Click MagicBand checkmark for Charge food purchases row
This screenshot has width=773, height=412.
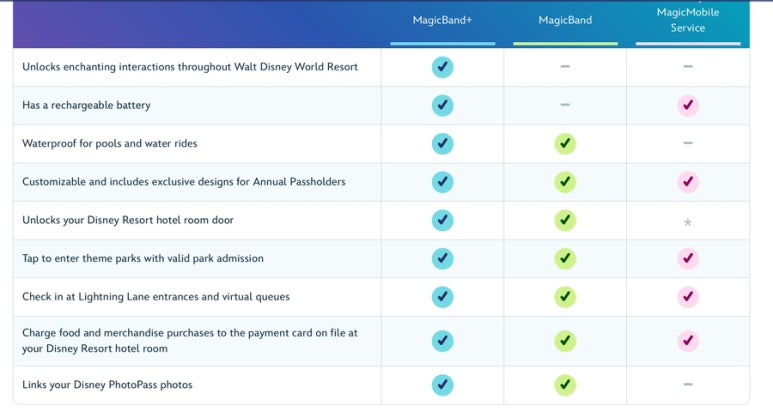click(x=565, y=341)
